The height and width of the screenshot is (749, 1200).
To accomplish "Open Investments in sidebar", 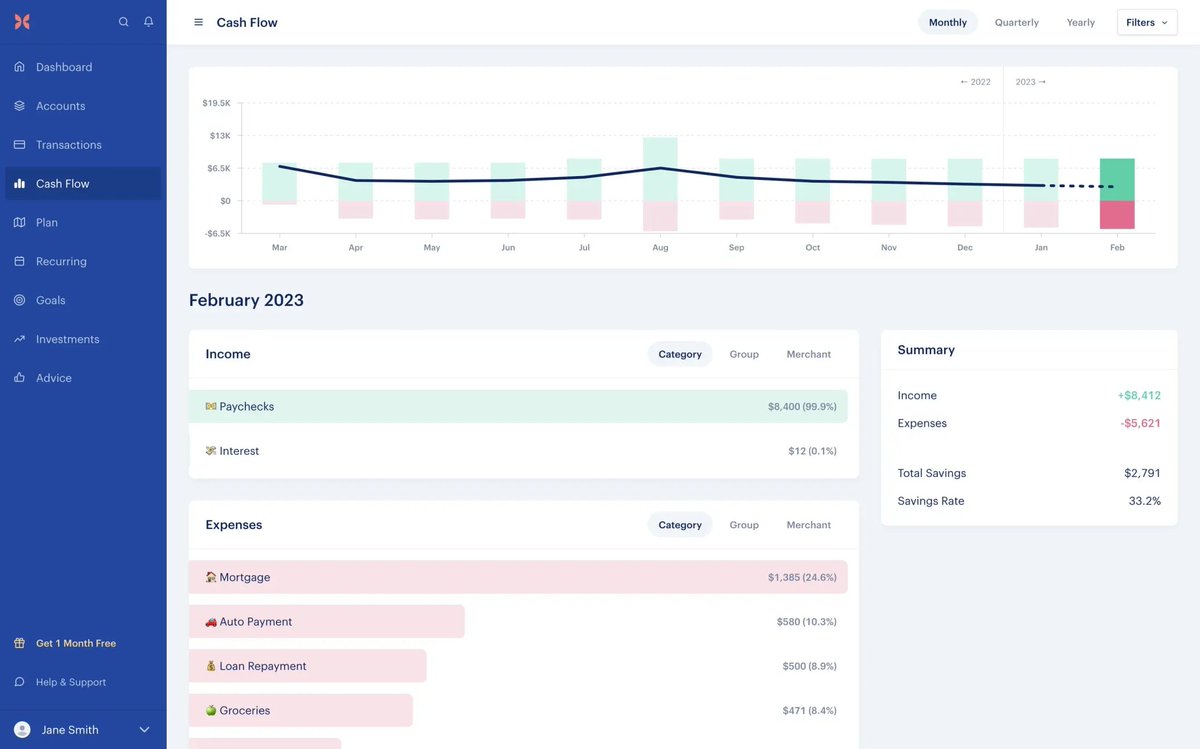I will click(83, 339).
